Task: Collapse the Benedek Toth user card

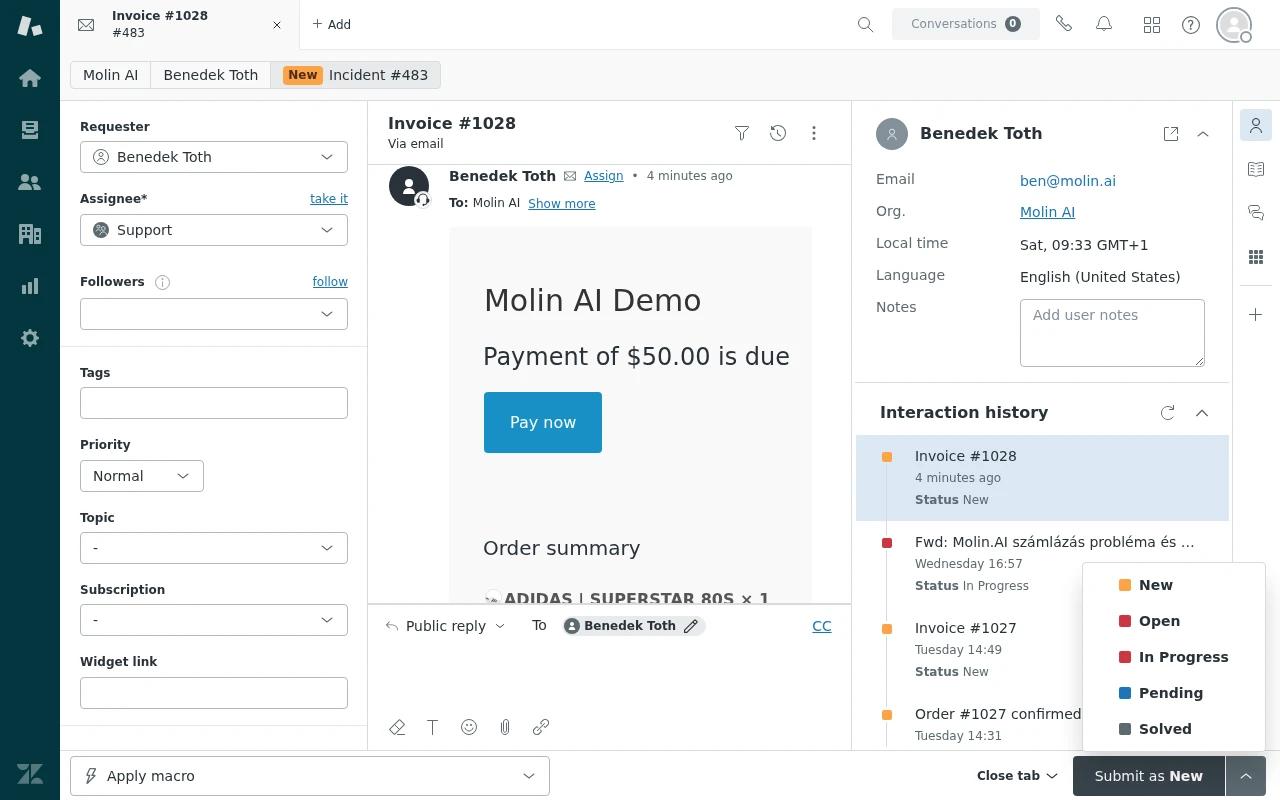Action: pyautogui.click(x=1203, y=134)
